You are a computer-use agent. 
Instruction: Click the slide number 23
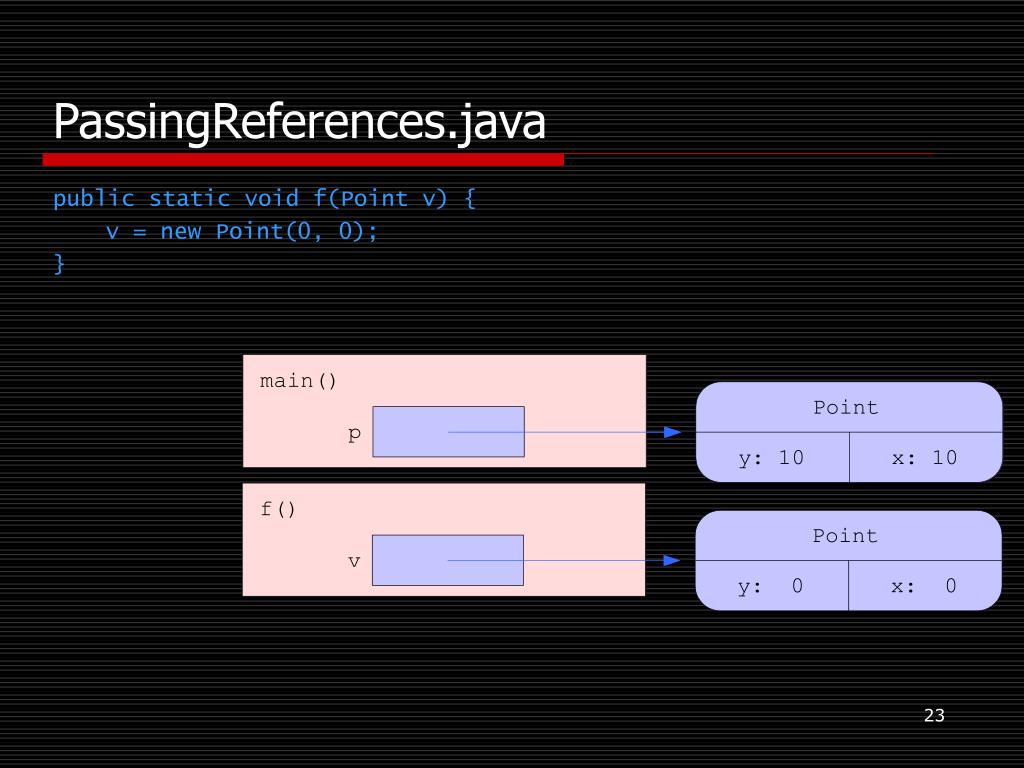934,715
